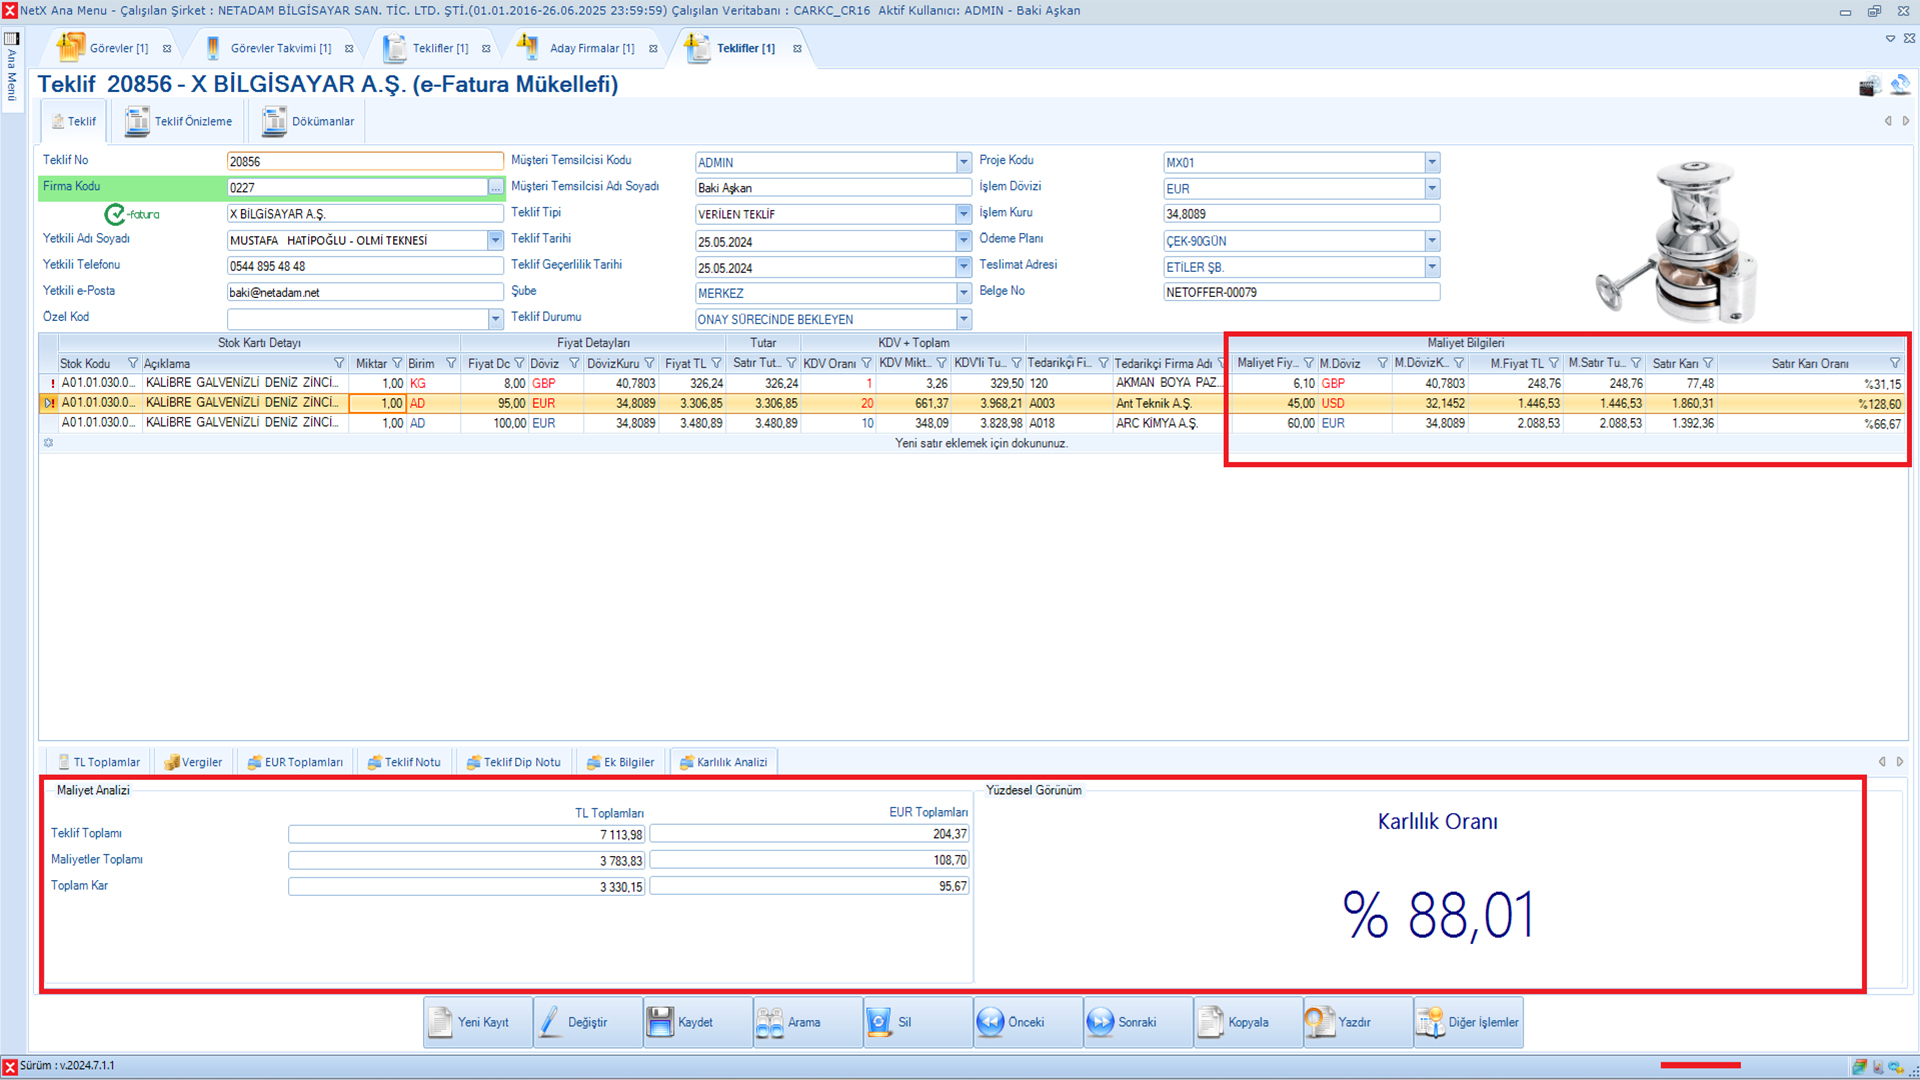The width and height of the screenshot is (1920, 1080).
Task: Click the e-Fatura logo icon
Action: point(132,214)
